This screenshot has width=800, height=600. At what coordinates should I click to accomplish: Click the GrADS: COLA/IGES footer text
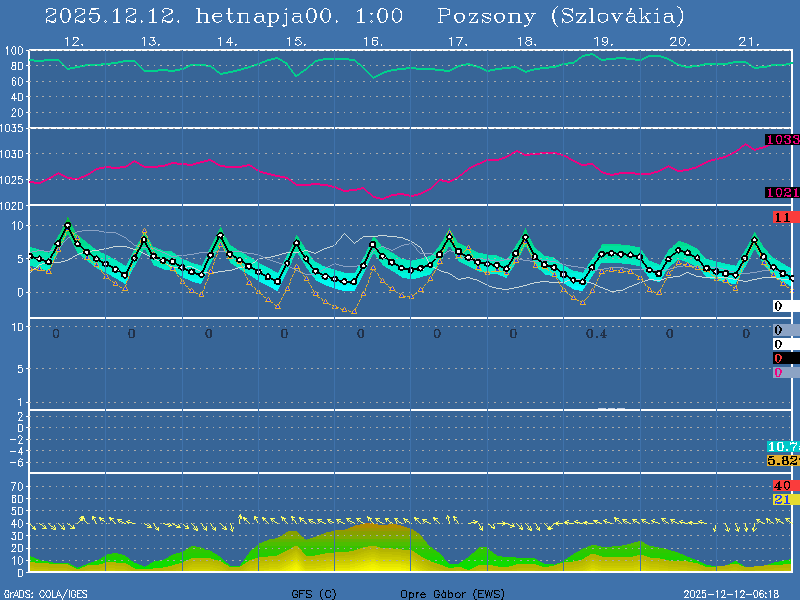click(45, 593)
